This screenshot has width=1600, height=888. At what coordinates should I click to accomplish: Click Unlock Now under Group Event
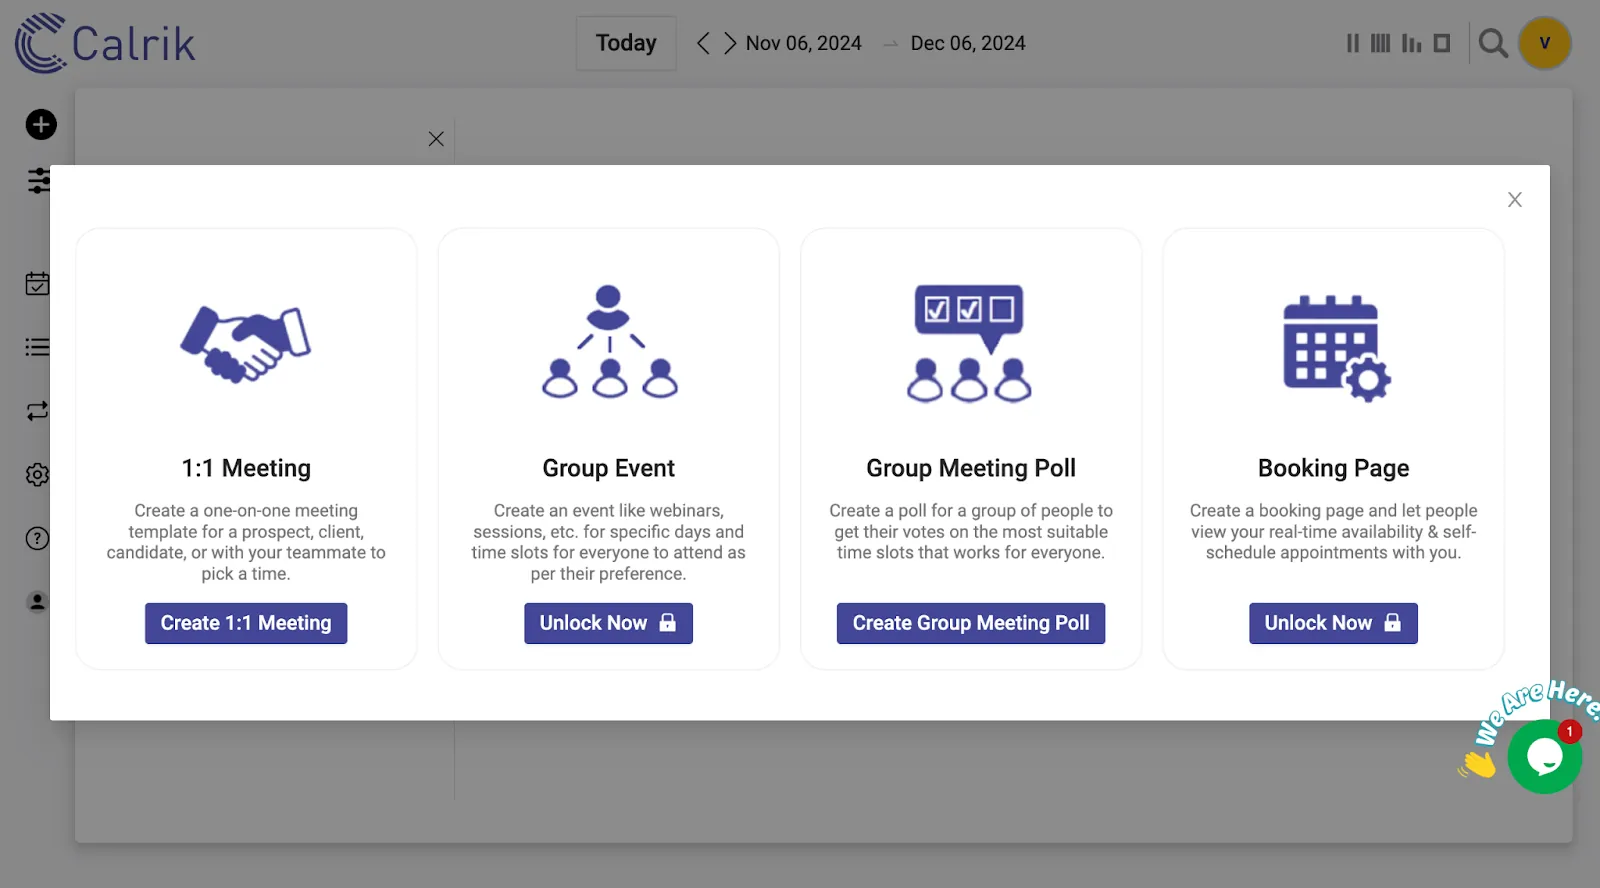(x=608, y=623)
